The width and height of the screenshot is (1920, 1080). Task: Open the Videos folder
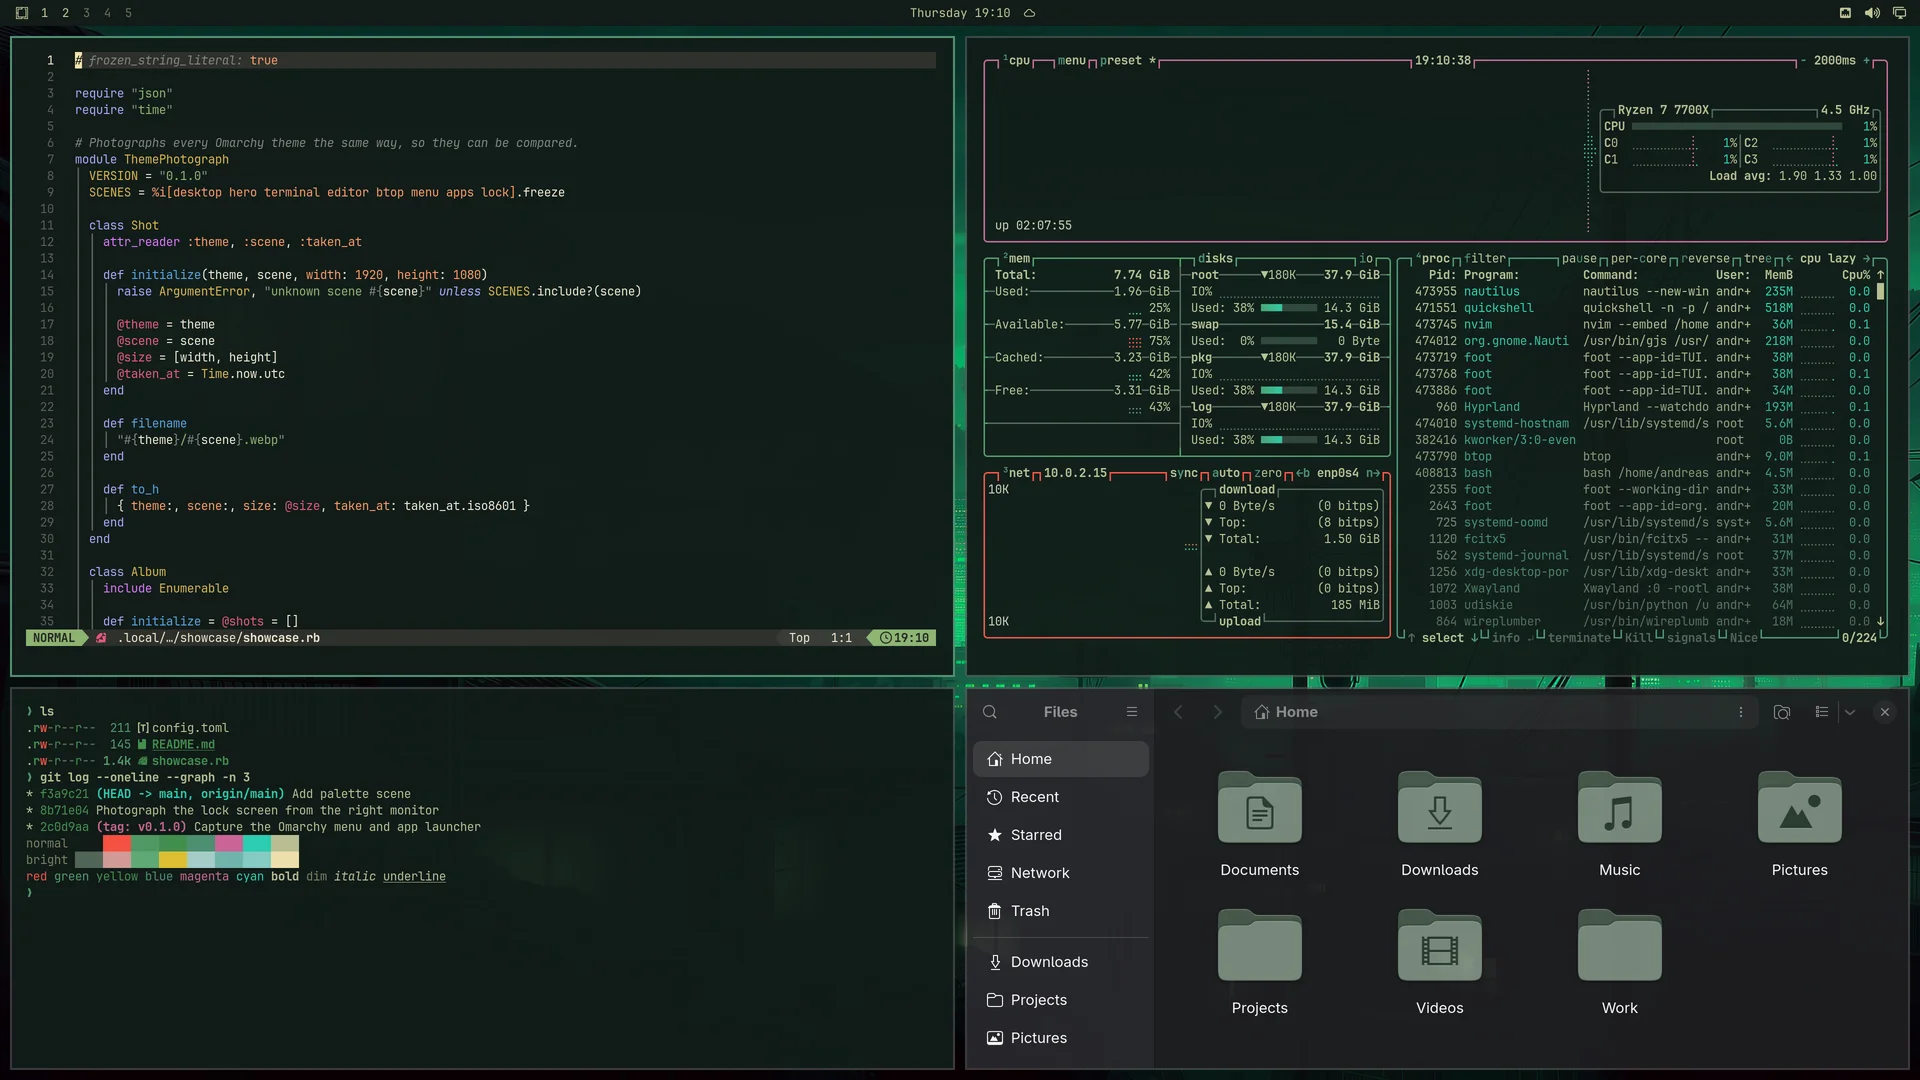(1440, 964)
